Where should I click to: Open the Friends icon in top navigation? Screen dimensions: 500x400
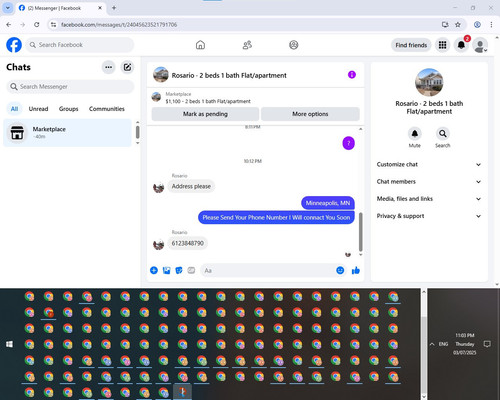(247, 45)
